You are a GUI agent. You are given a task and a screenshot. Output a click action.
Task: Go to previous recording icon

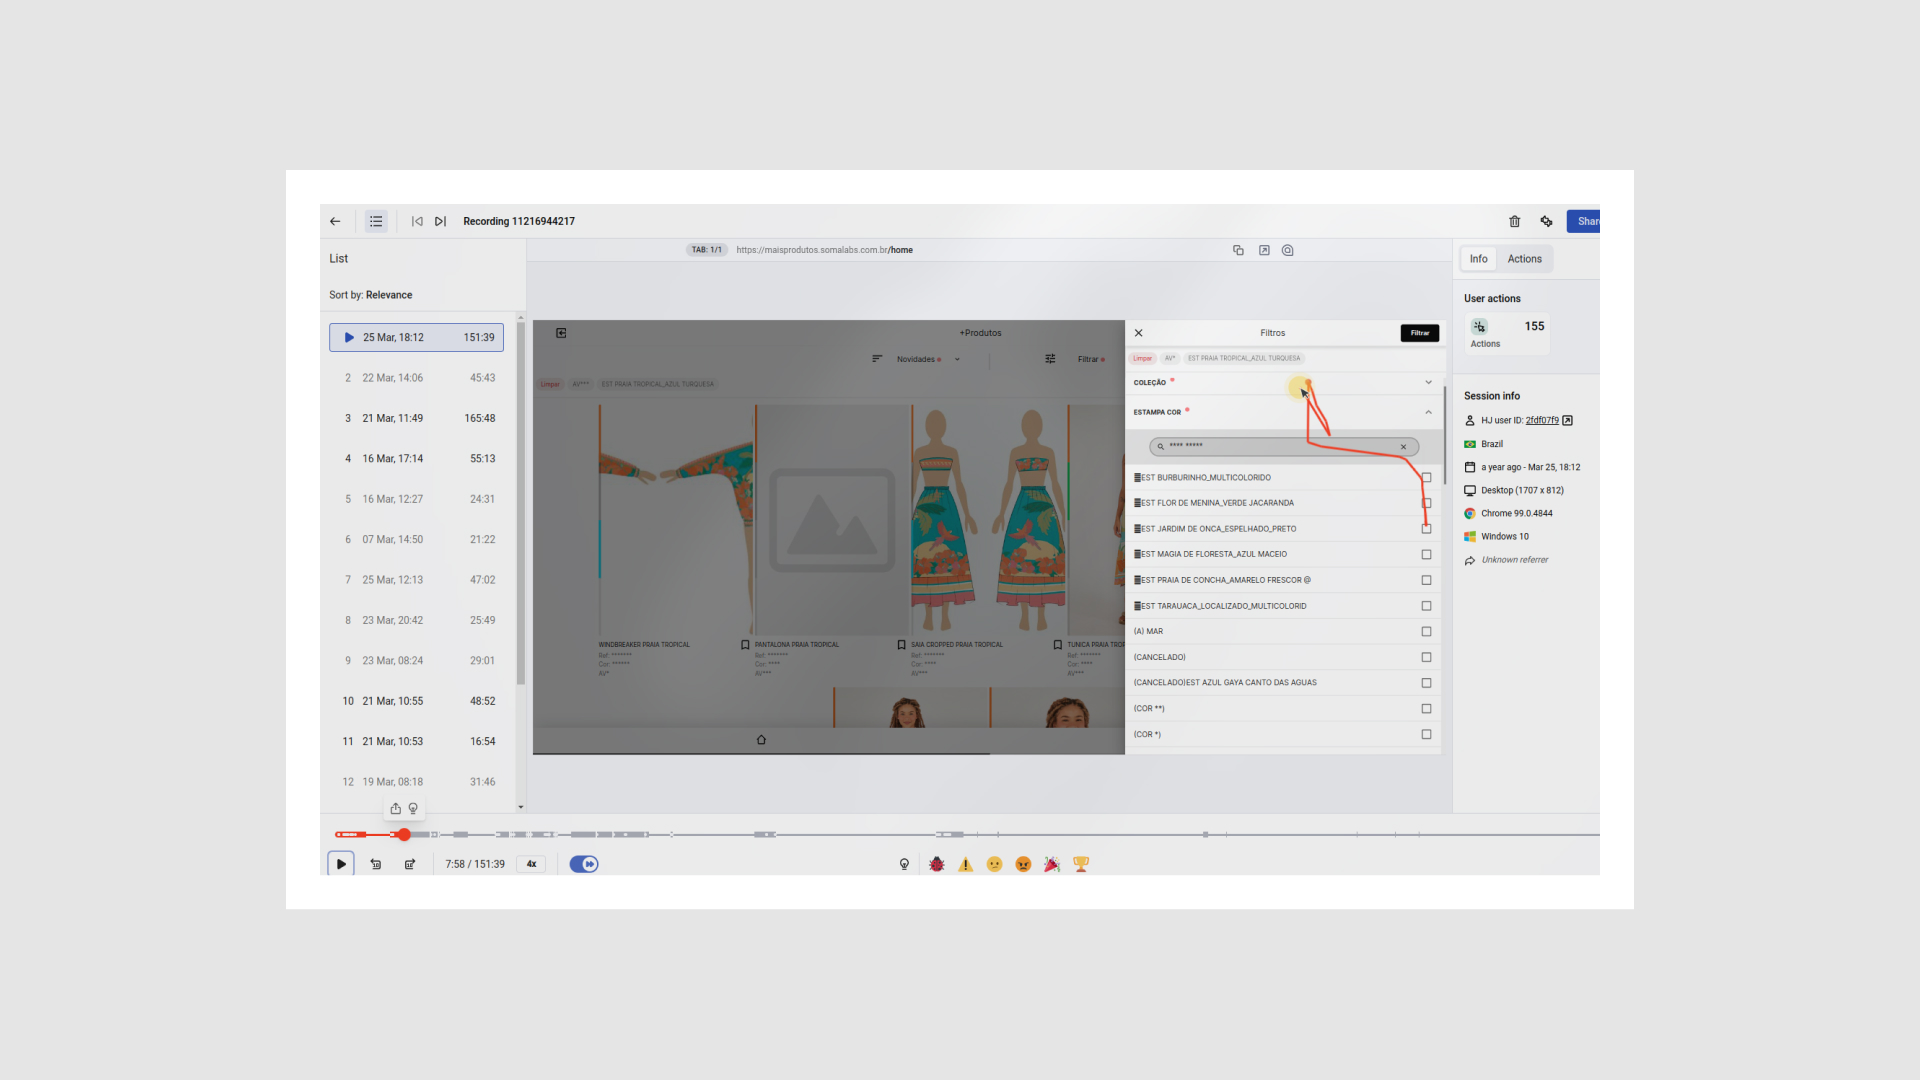click(417, 221)
